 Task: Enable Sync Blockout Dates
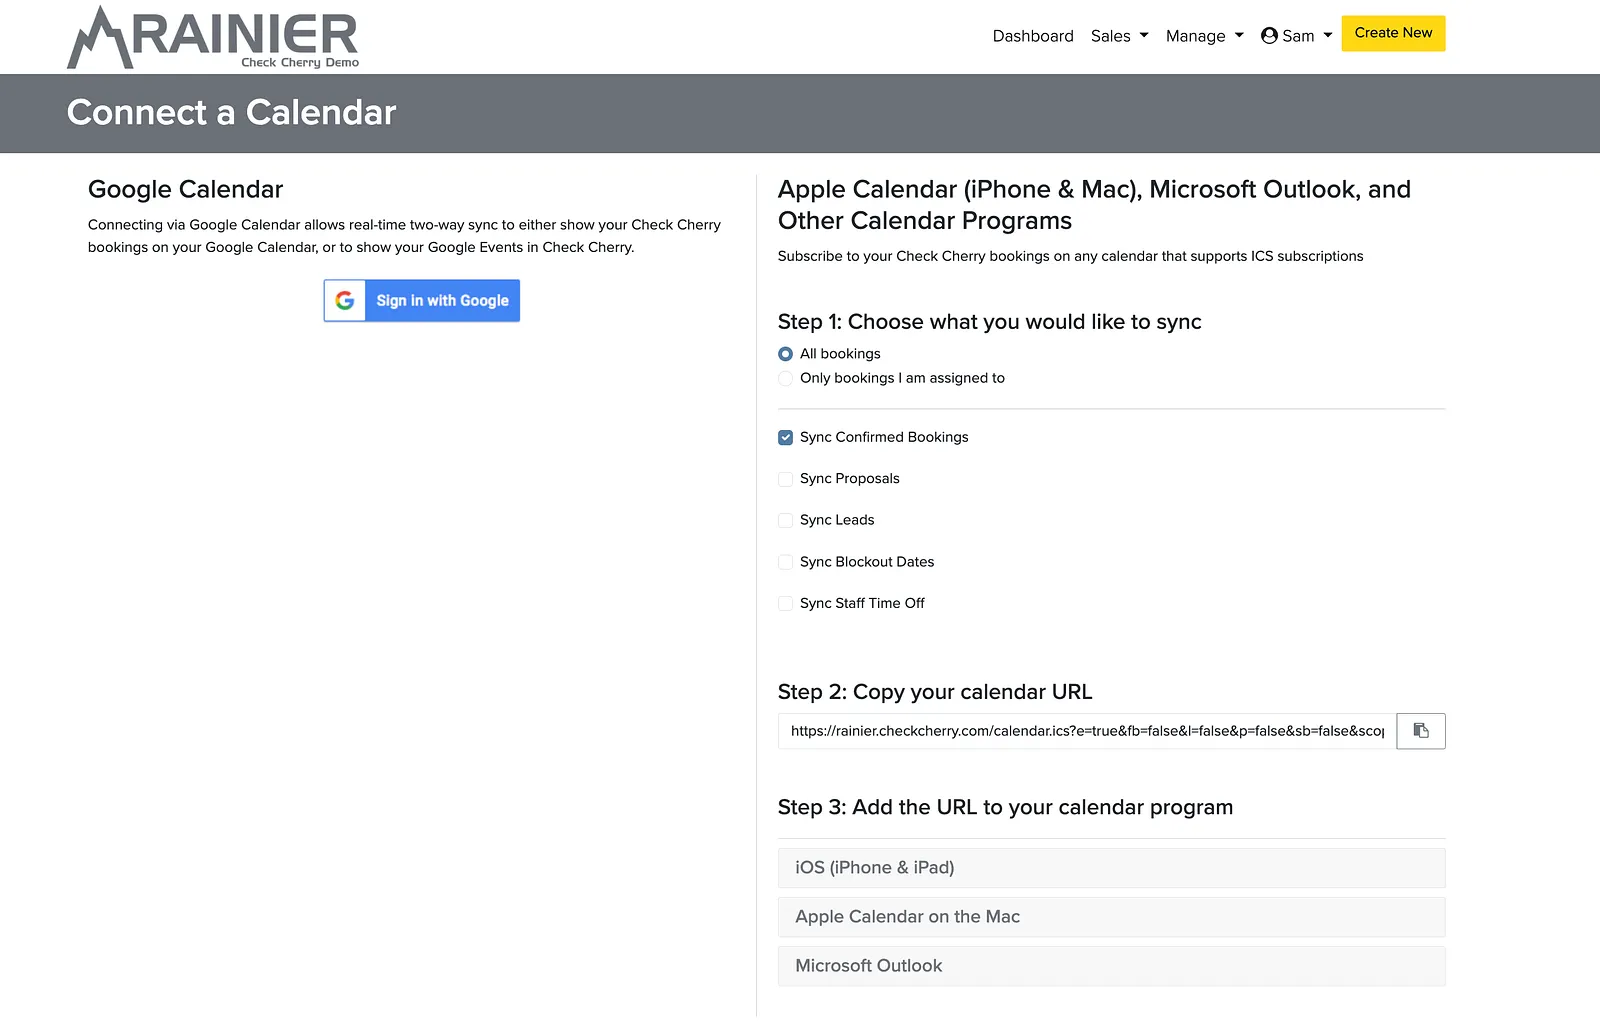point(785,562)
